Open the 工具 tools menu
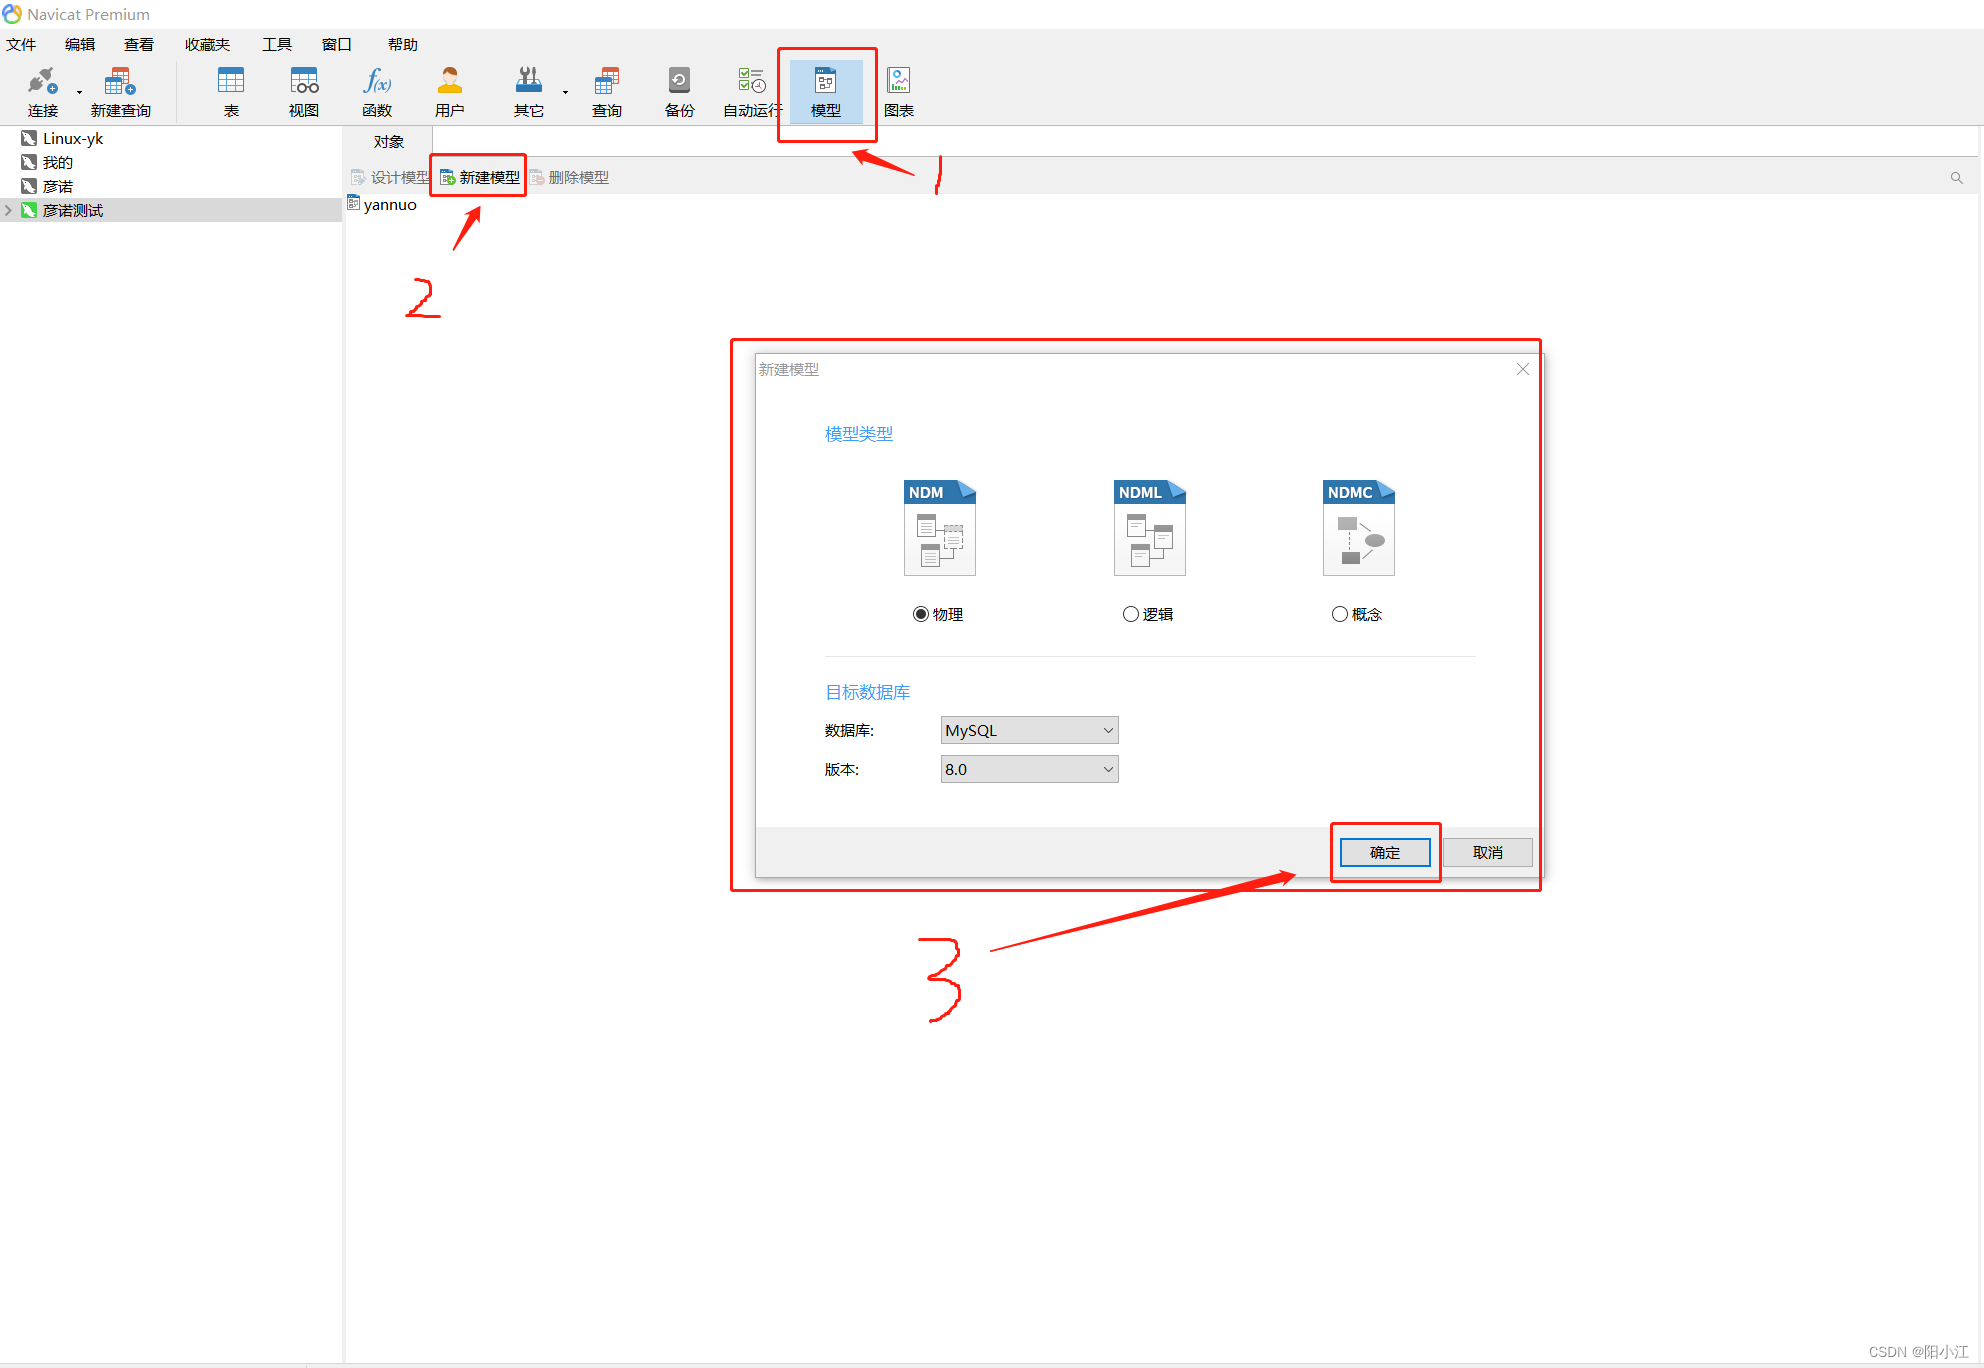 pos(276,44)
